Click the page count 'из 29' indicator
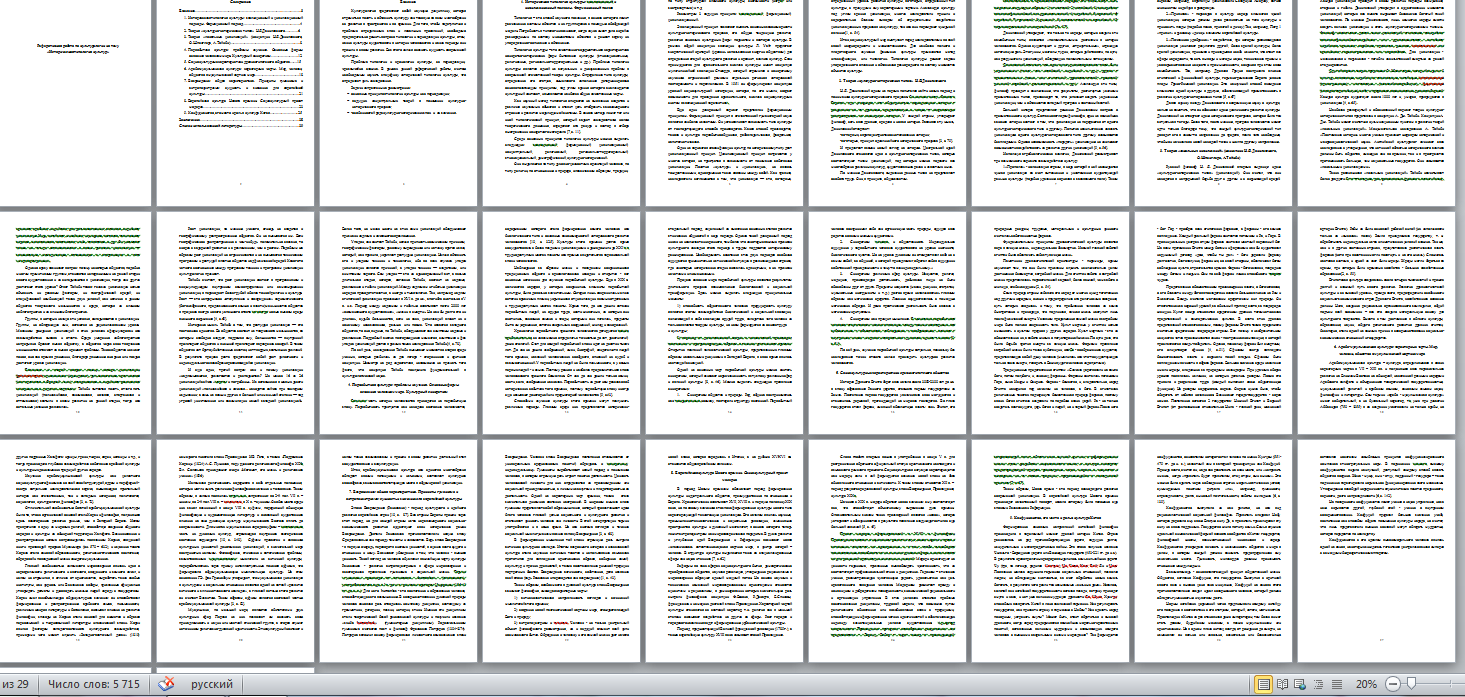Image resolution: width=1465 pixels, height=697 pixels. pyautogui.click(x=13, y=684)
